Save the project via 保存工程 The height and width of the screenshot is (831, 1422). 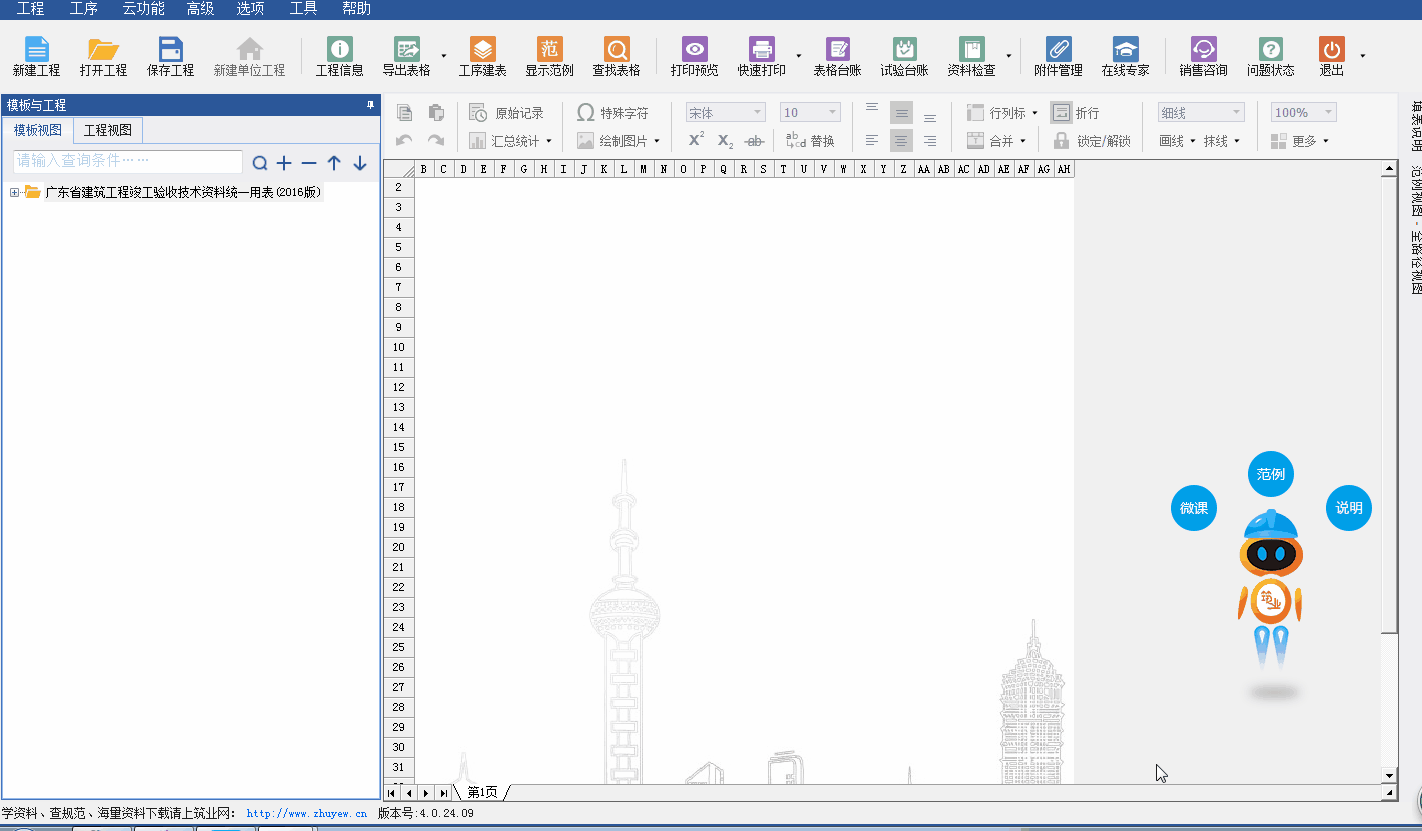point(170,50)
